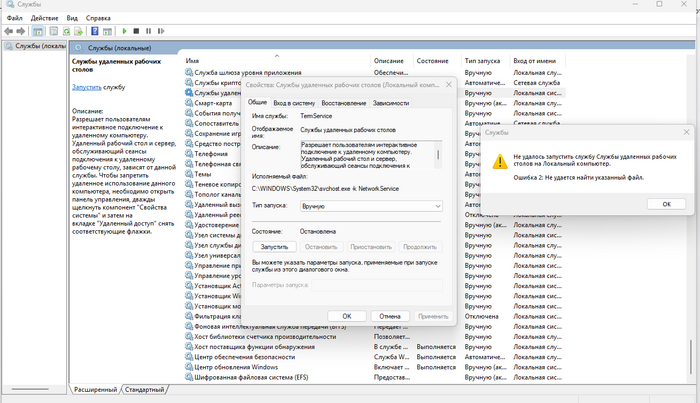Image resolution: width=700 pixels, height=403 pixels.
Task: Open the Файл menu
Action: (x=15, y=18)
